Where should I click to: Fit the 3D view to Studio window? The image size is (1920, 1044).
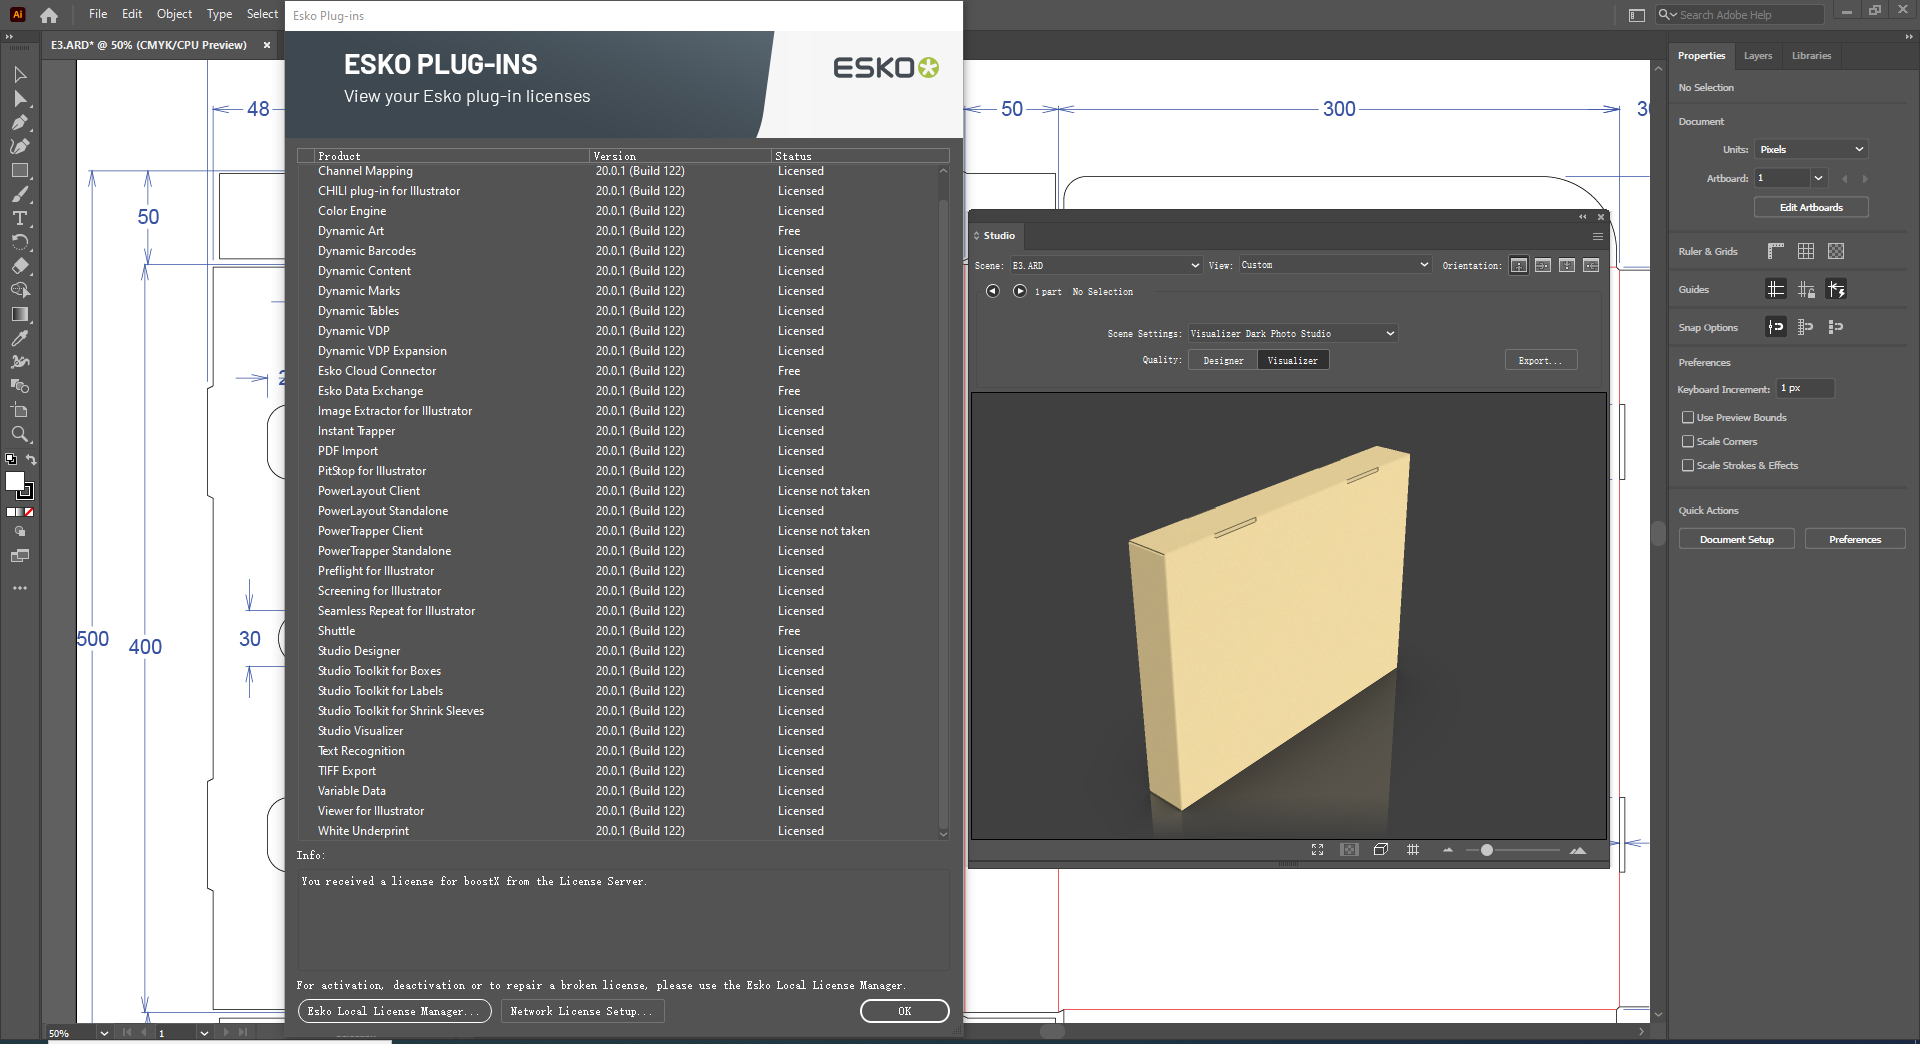(x=1318, y=850)
